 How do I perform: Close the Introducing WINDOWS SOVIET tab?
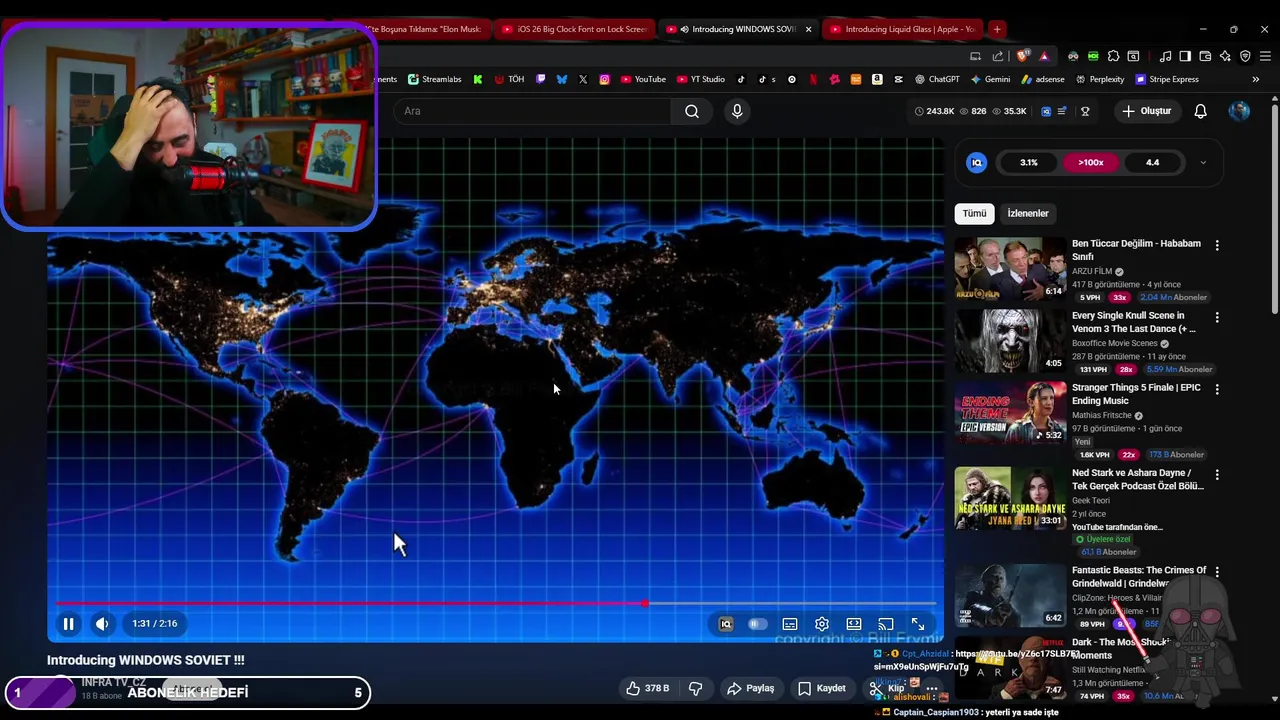808,29
